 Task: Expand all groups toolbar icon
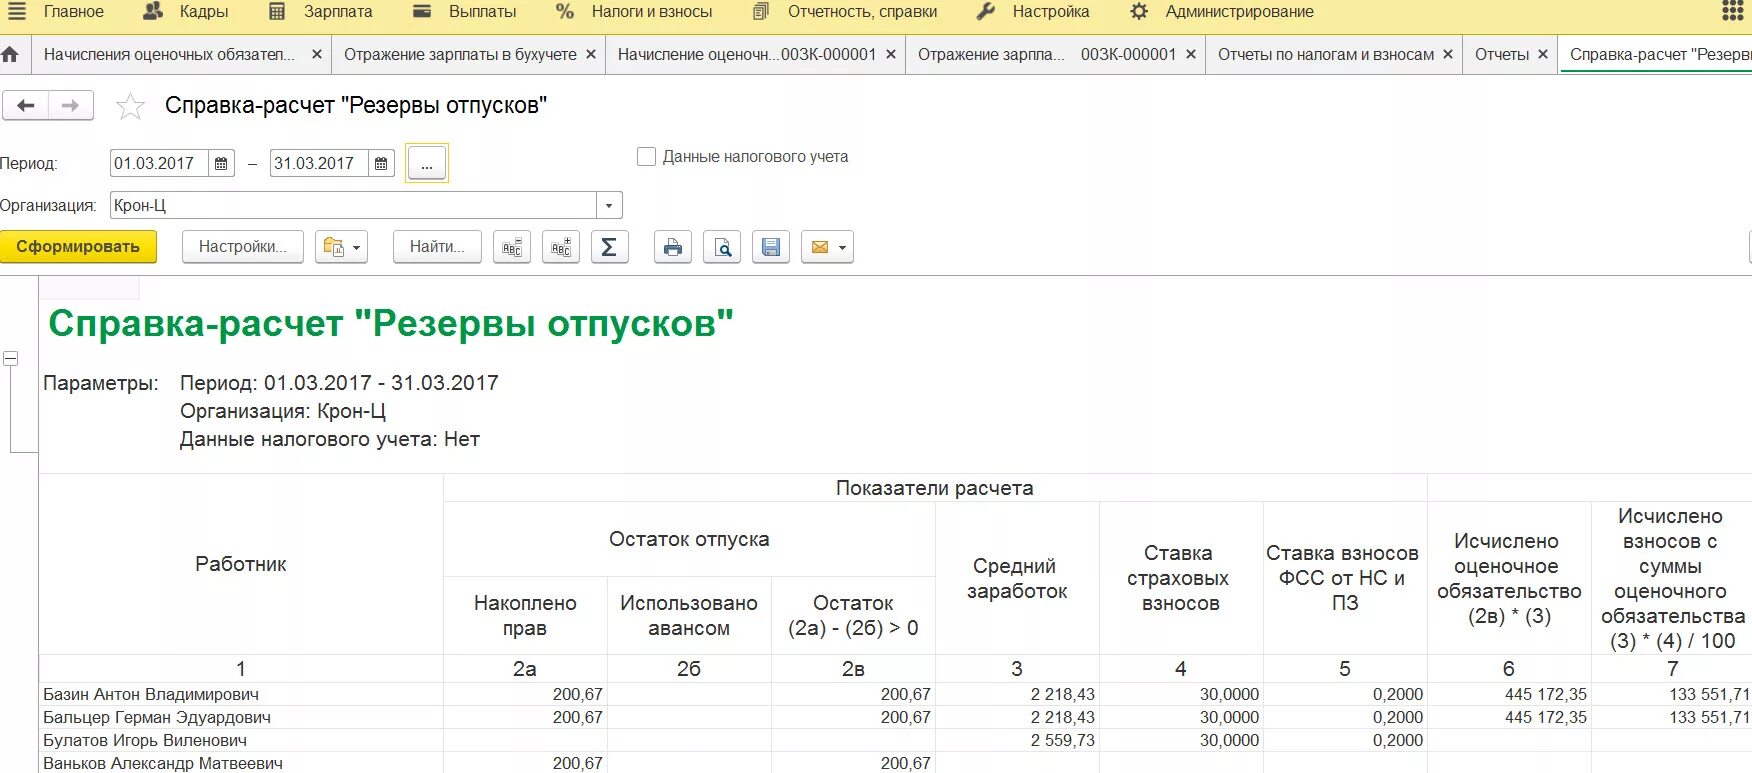(561, 247)
